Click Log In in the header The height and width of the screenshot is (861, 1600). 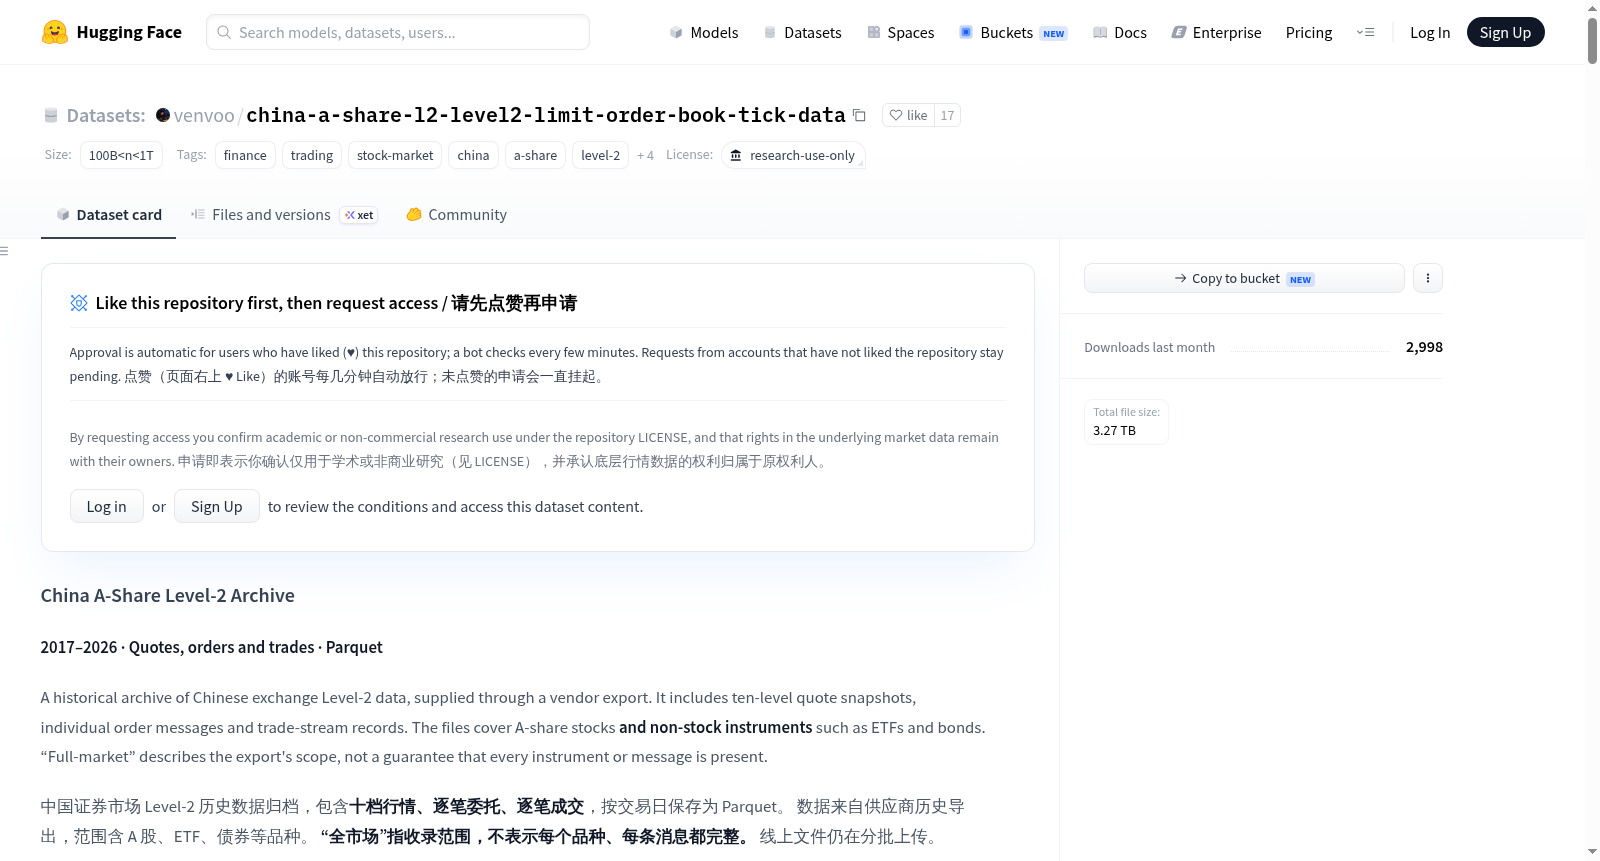pyautogui.click(x=1430, y=32)
